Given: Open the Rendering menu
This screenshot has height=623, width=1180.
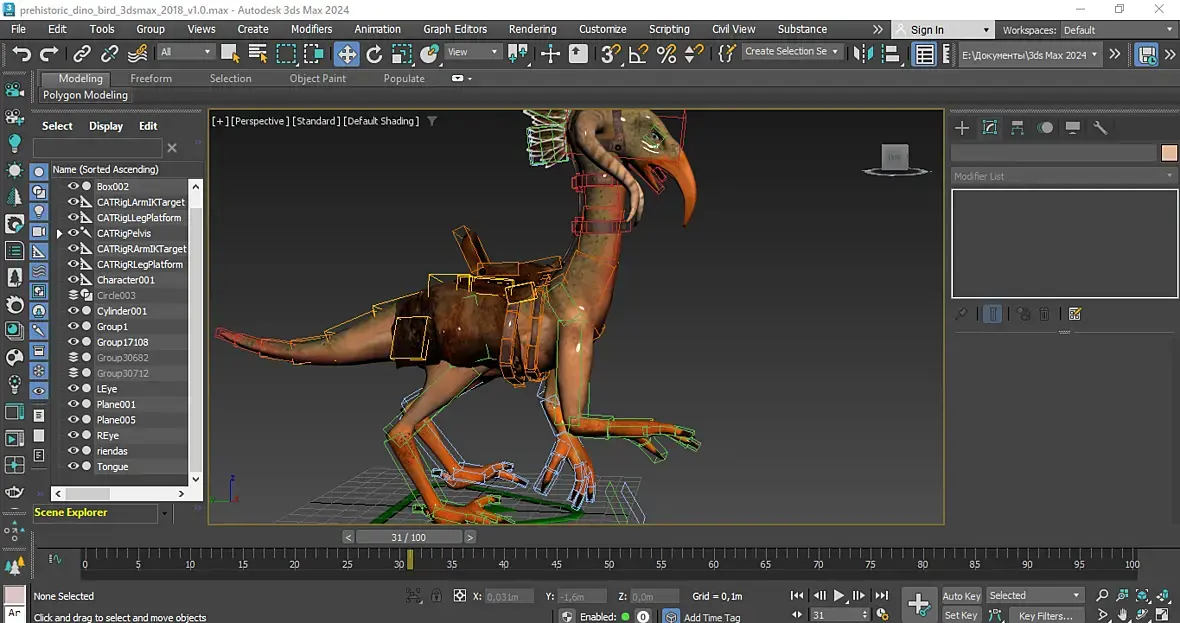Looking at the screenshot, I should pyautogui.click(x=532, y=29).
